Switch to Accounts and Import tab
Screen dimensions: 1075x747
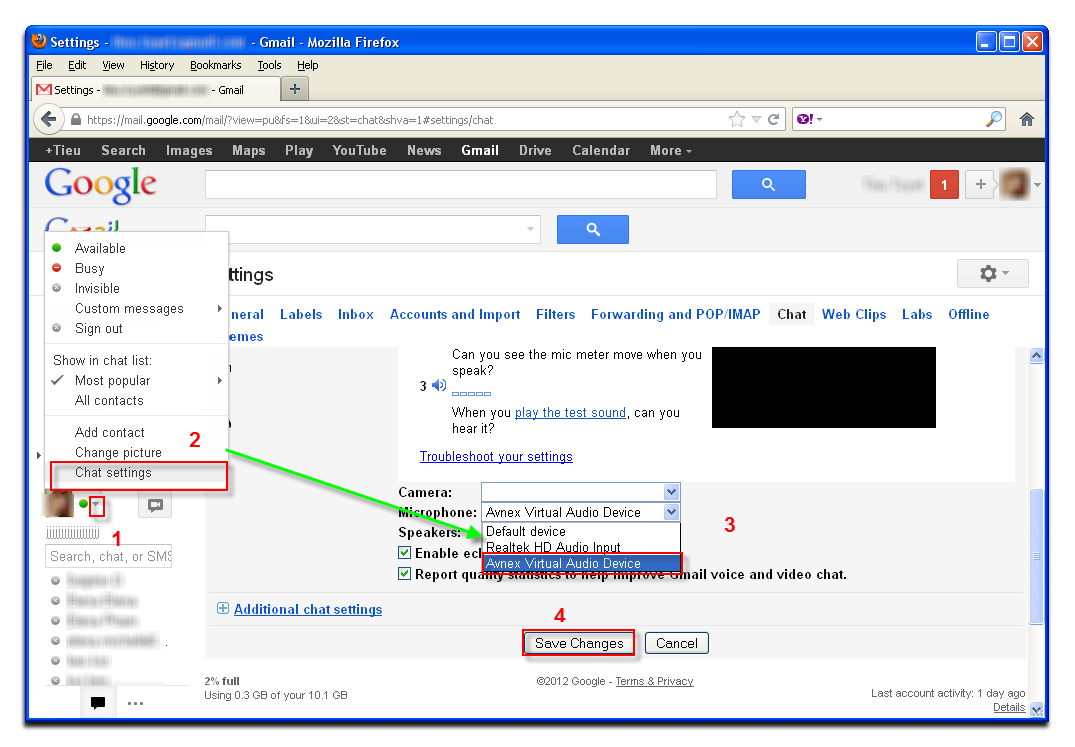pyautogui.click(x=455, y=315)
